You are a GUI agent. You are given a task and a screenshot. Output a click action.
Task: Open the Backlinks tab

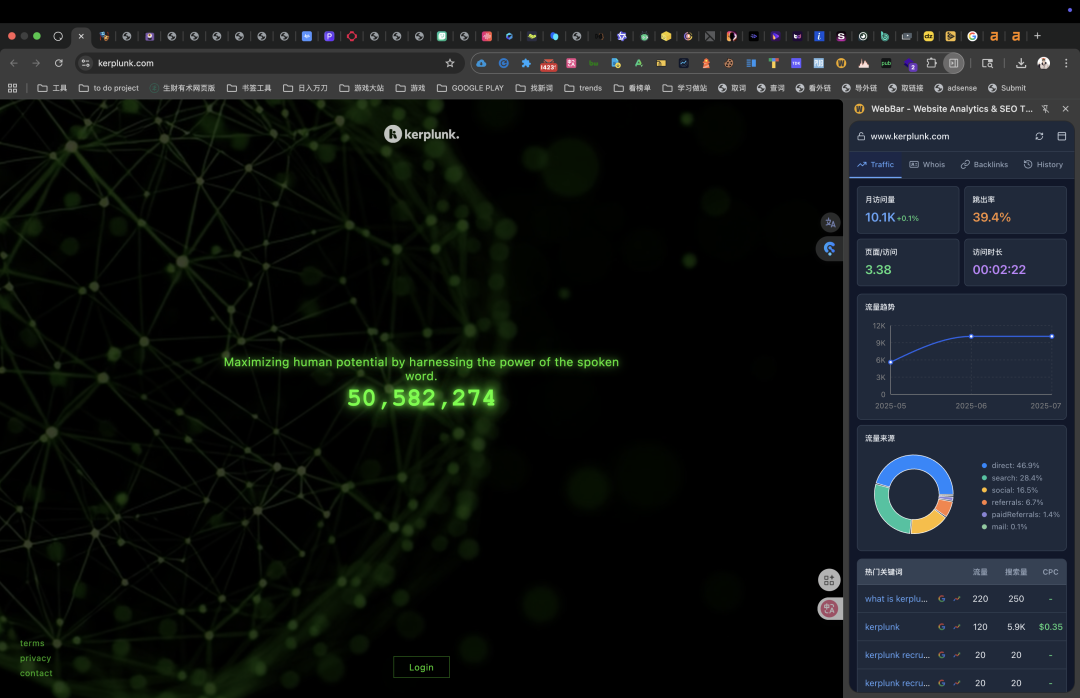click(984, 165)
